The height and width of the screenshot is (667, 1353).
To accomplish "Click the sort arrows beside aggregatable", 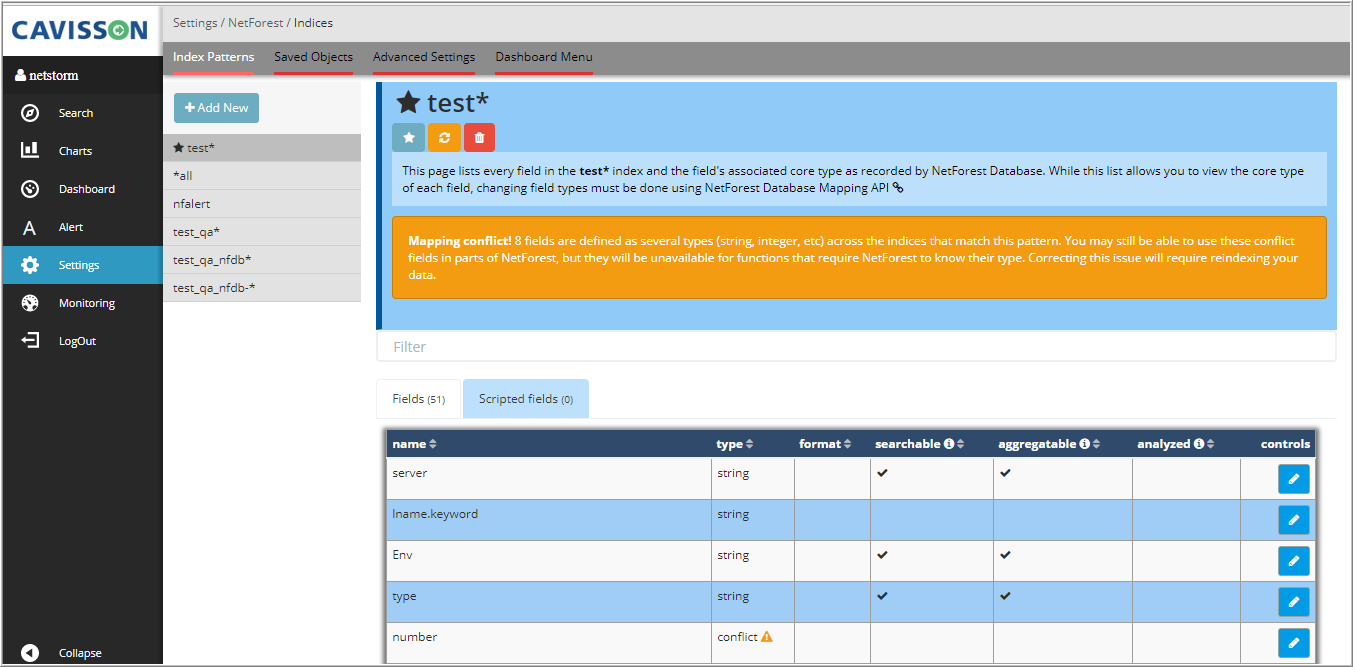I will (1096, 444).
